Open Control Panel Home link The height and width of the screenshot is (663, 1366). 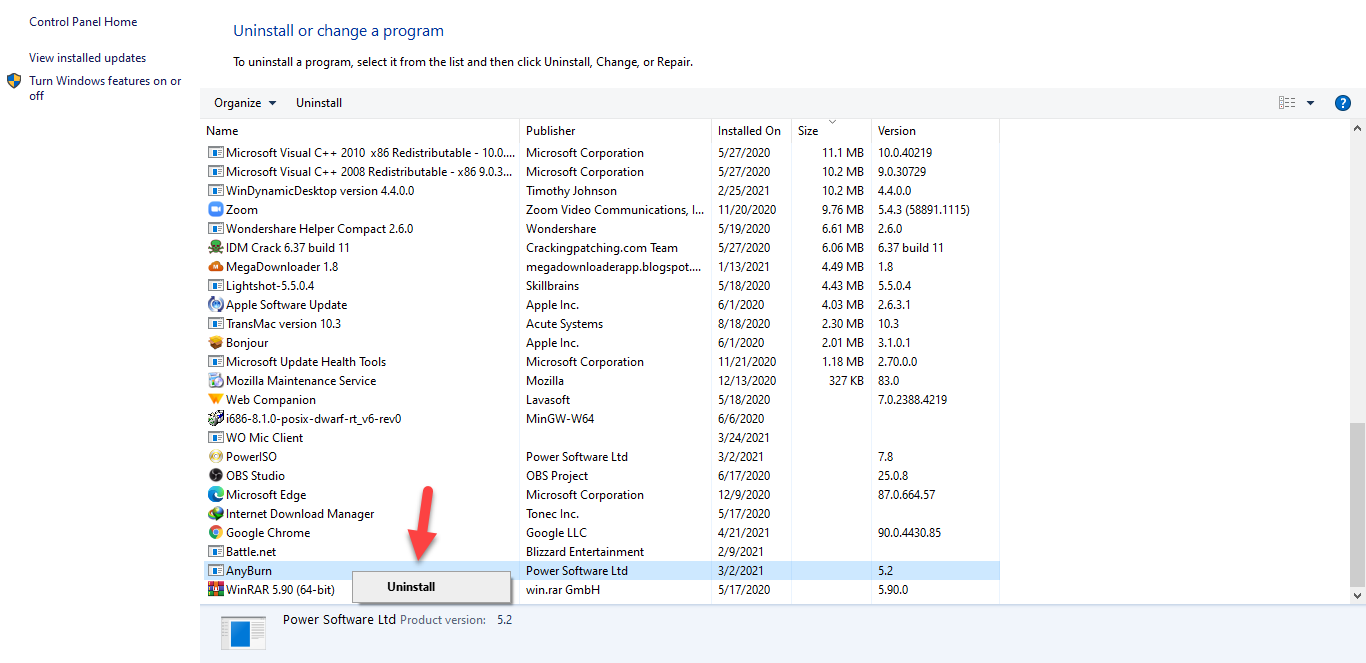pos(83,22)
